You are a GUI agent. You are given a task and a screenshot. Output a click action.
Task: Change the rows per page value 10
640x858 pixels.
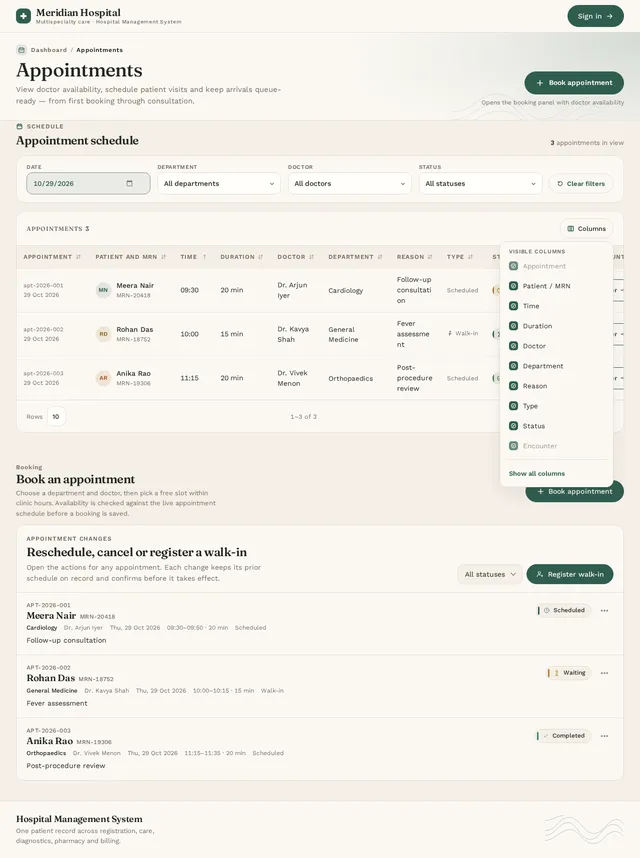tap(56, 416)
